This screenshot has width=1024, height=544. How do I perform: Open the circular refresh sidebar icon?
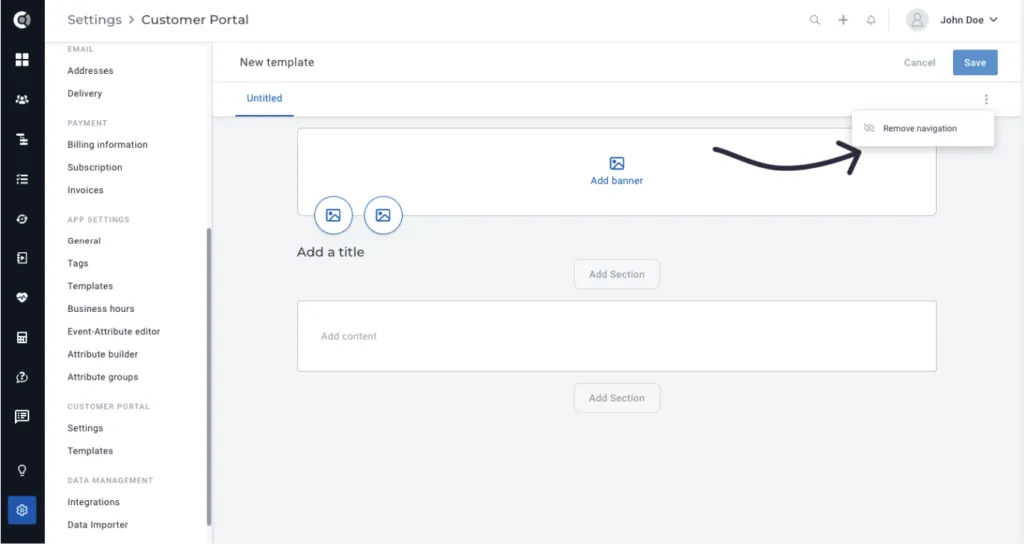tap(22, 219)
